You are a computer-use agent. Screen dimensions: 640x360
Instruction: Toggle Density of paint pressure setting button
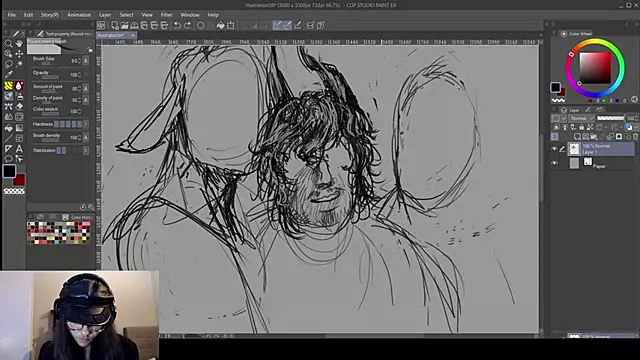point(86,100)
